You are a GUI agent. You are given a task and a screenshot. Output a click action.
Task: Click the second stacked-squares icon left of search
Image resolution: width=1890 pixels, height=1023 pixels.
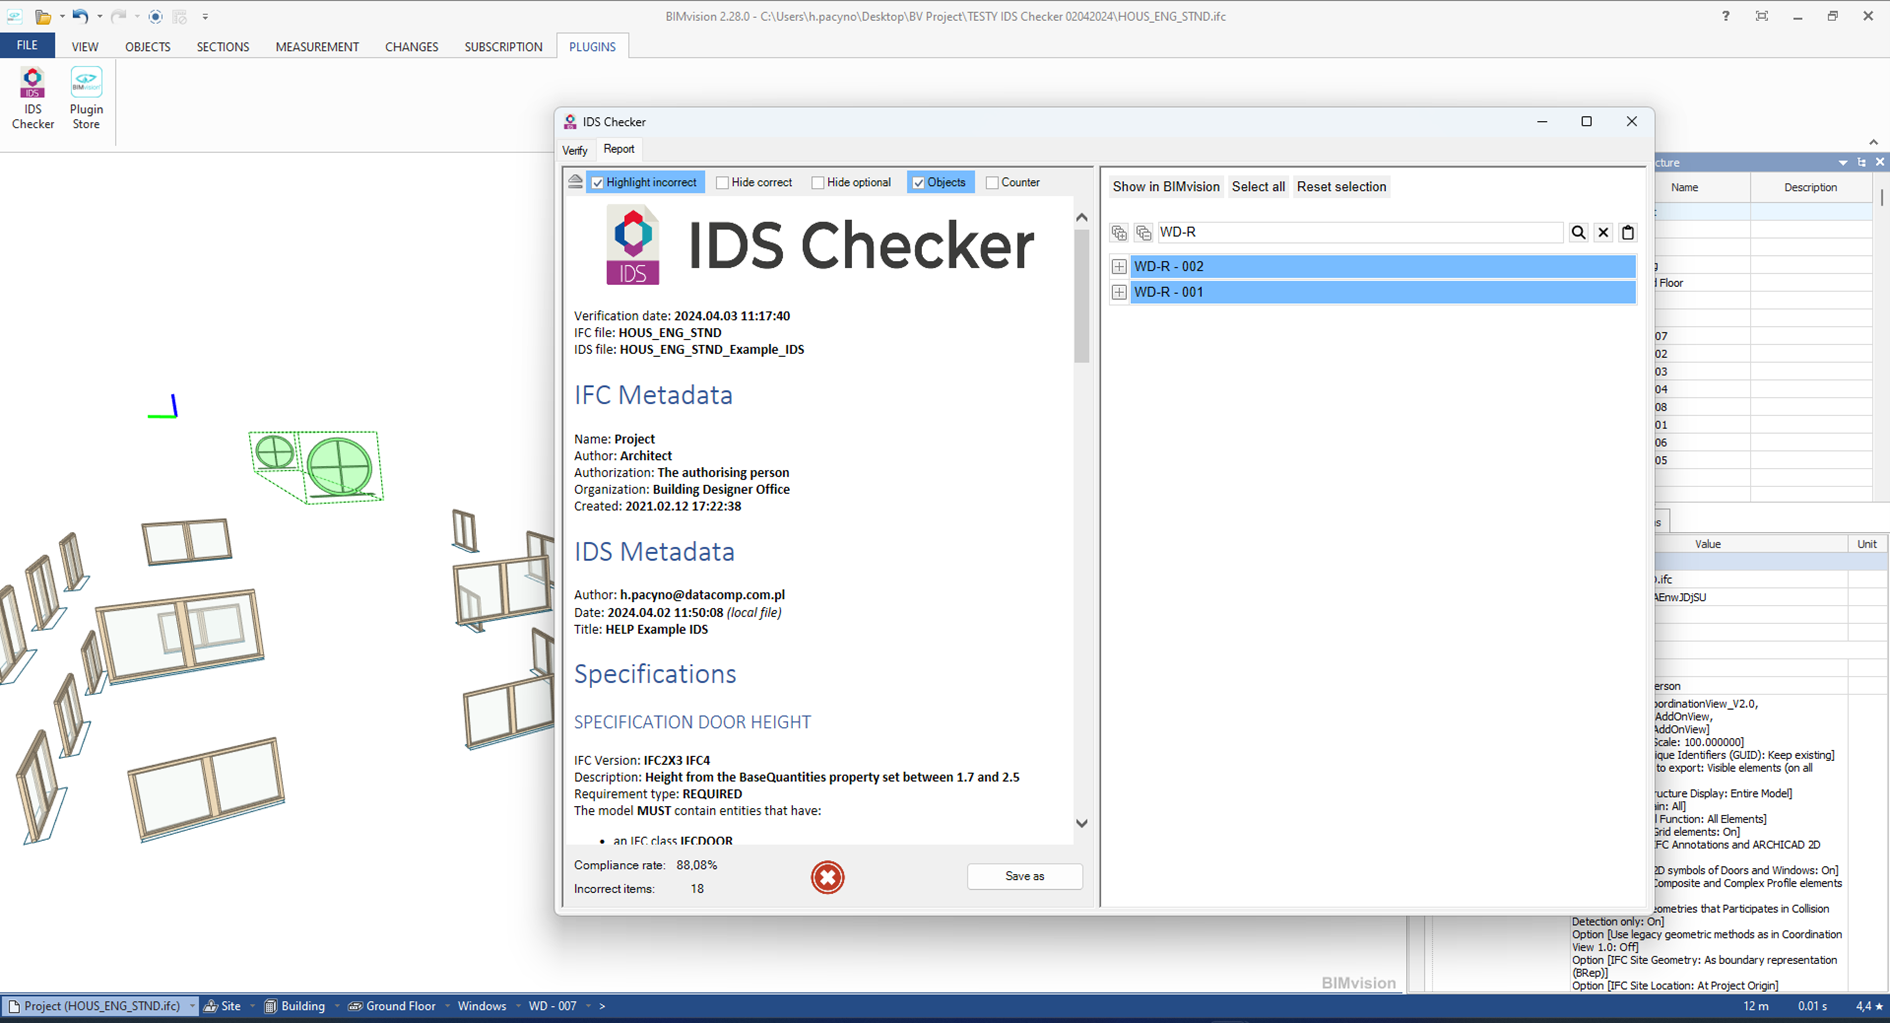tap(1143, 233)
